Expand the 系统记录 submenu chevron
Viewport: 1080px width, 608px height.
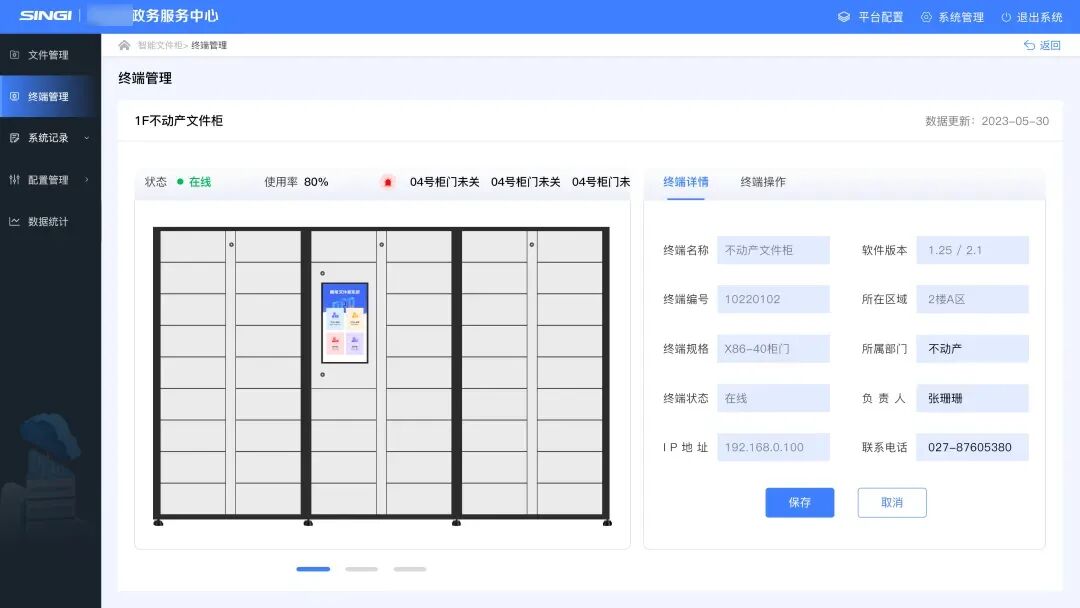click(87, 138)
